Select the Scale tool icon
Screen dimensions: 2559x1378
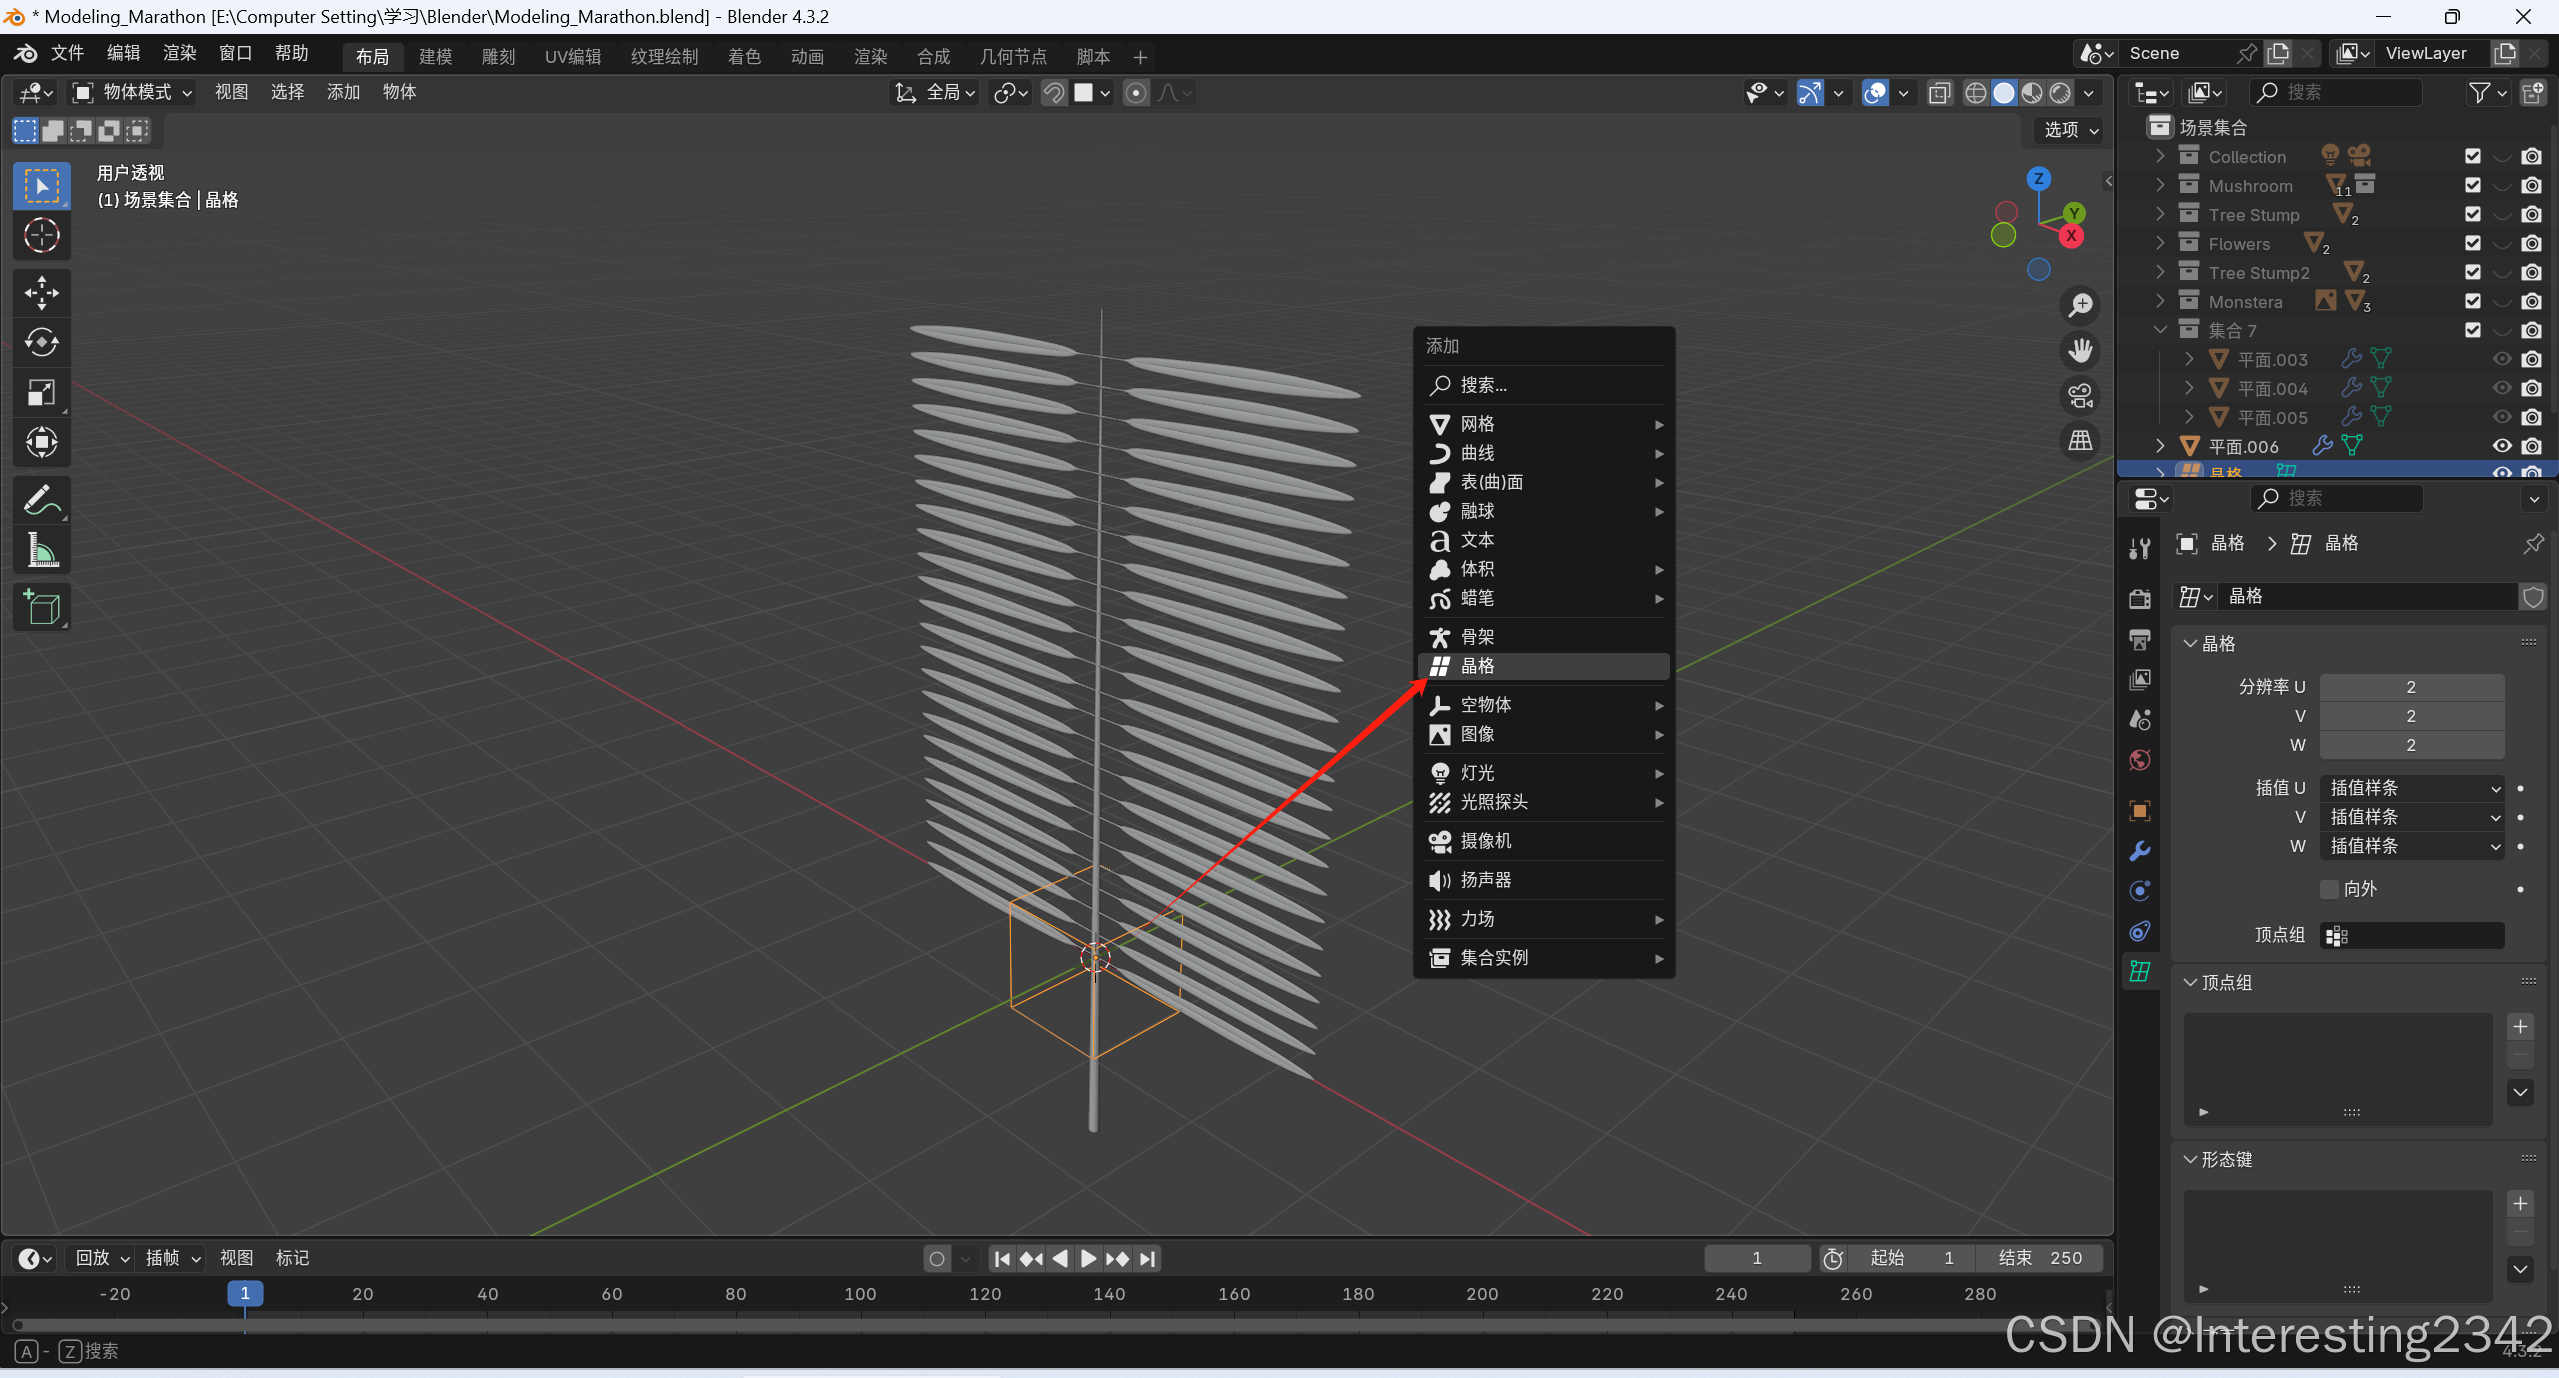pyautogui.click(x=41, y=393)
